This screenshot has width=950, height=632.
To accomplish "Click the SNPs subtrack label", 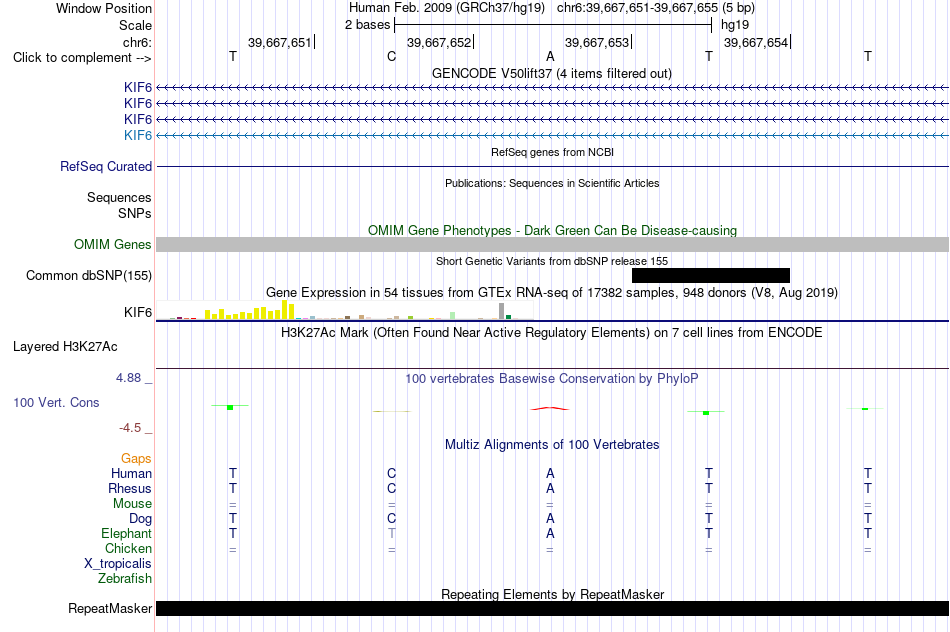I will (x=135, y=213).
